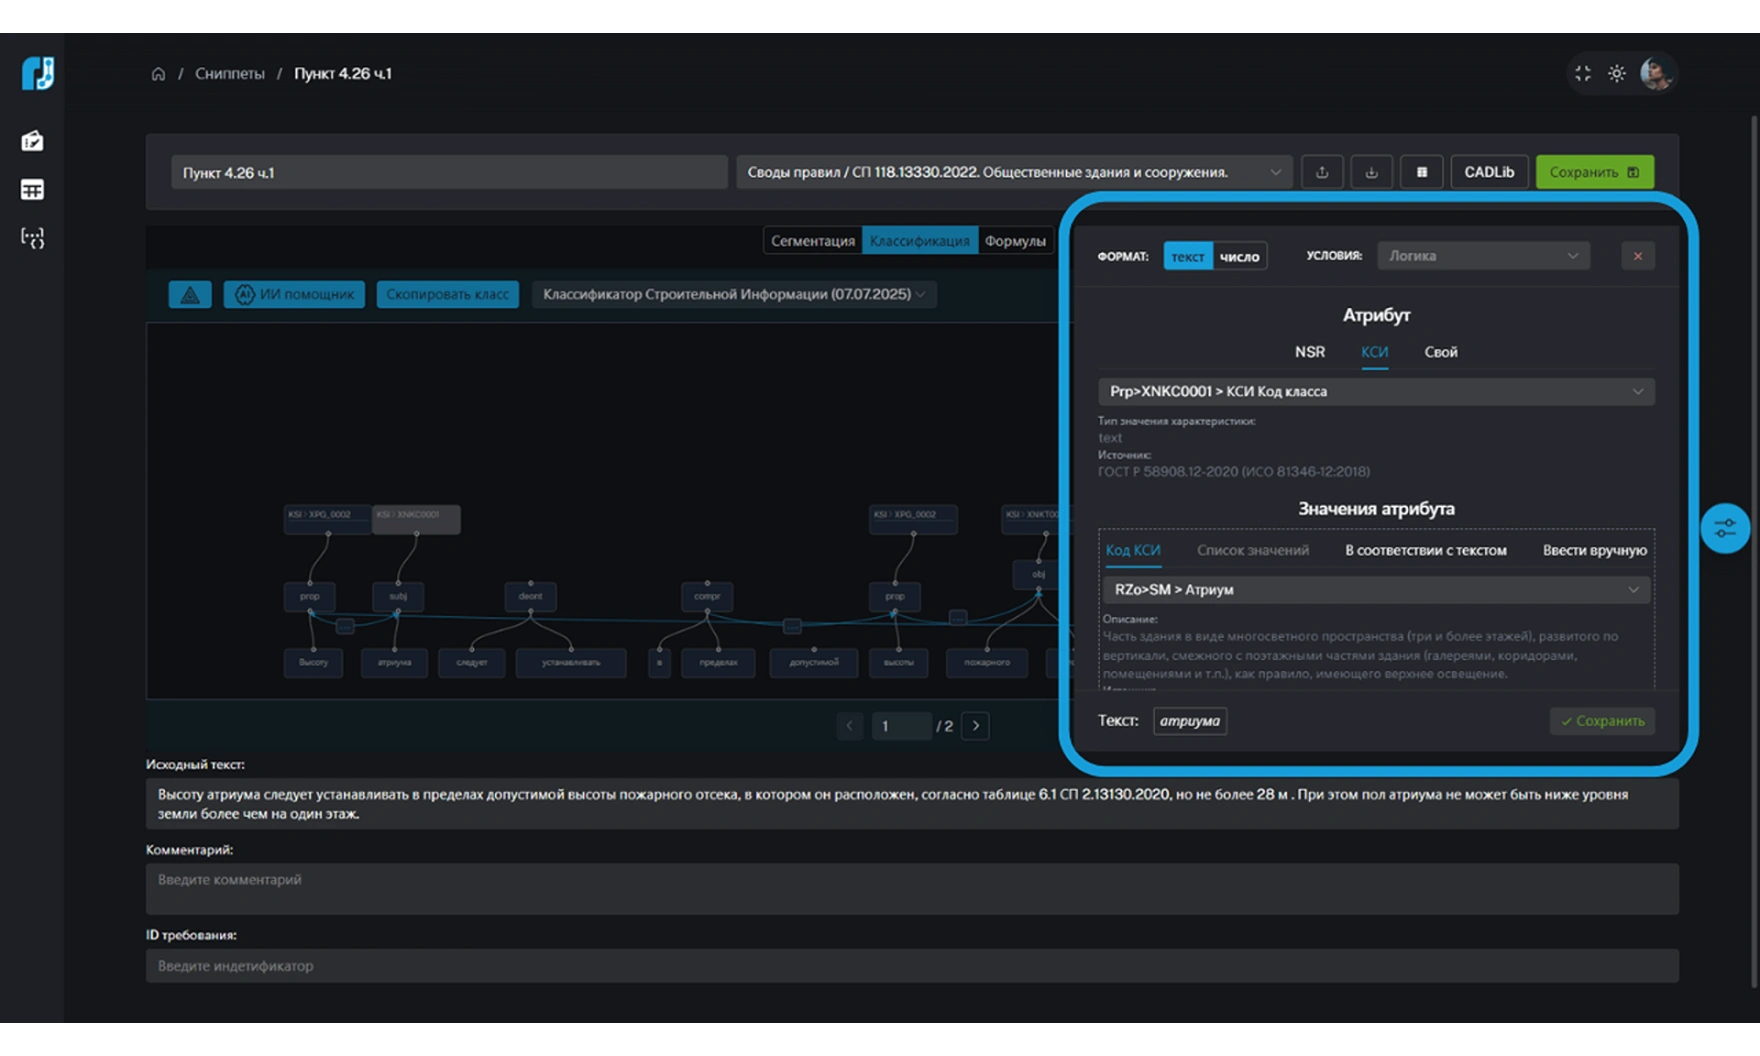Image resolution: width=1760 pixels, height=1056 pixels.
Task: Click the home icon in breadcrumb
Action: tap(158, 74)
